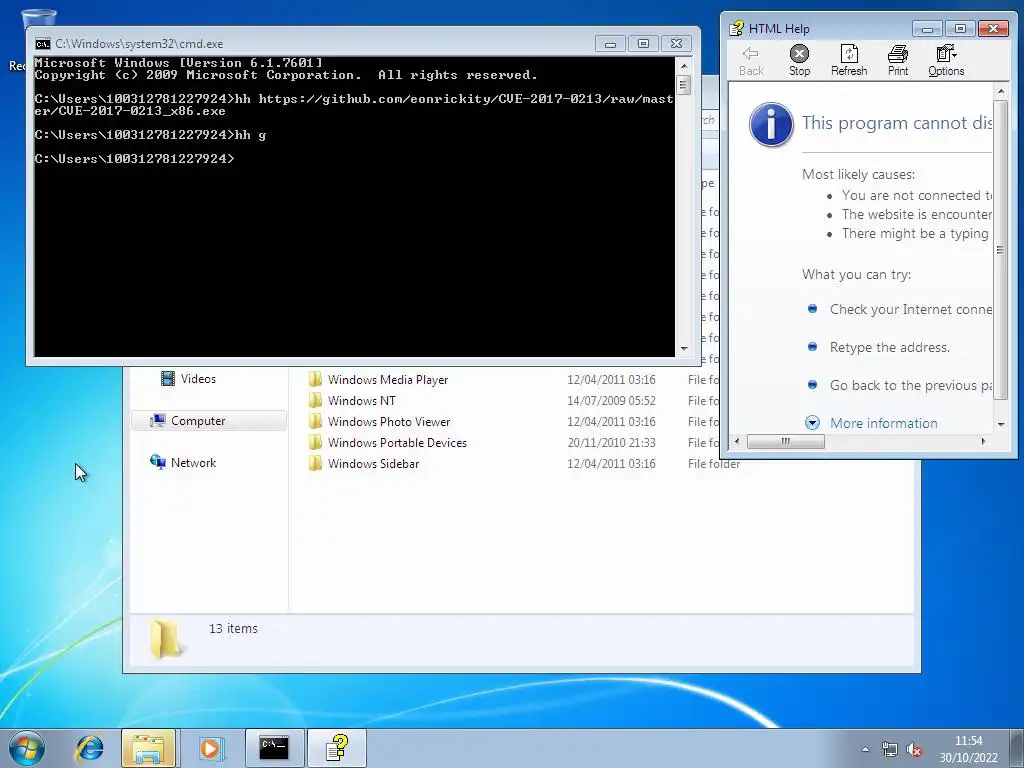Switch to HTML Help taskbar button

pos(337,748)
